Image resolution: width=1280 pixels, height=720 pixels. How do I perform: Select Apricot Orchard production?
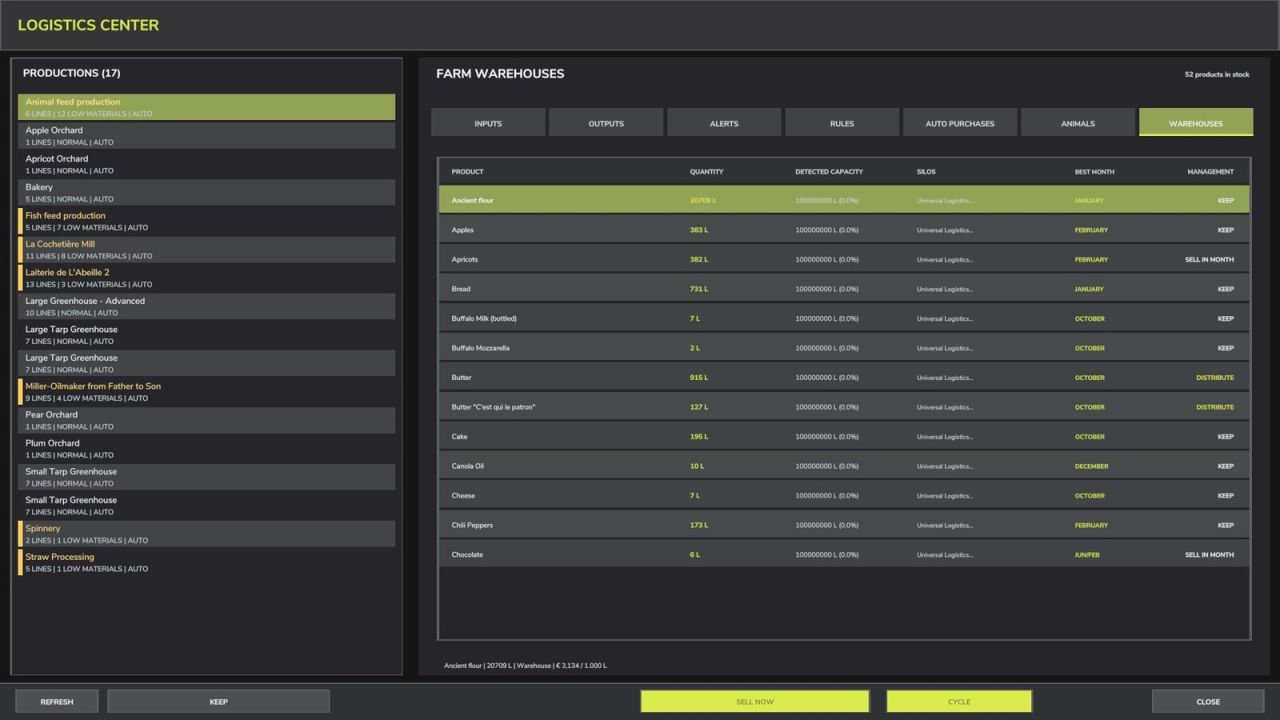point(206,164)
